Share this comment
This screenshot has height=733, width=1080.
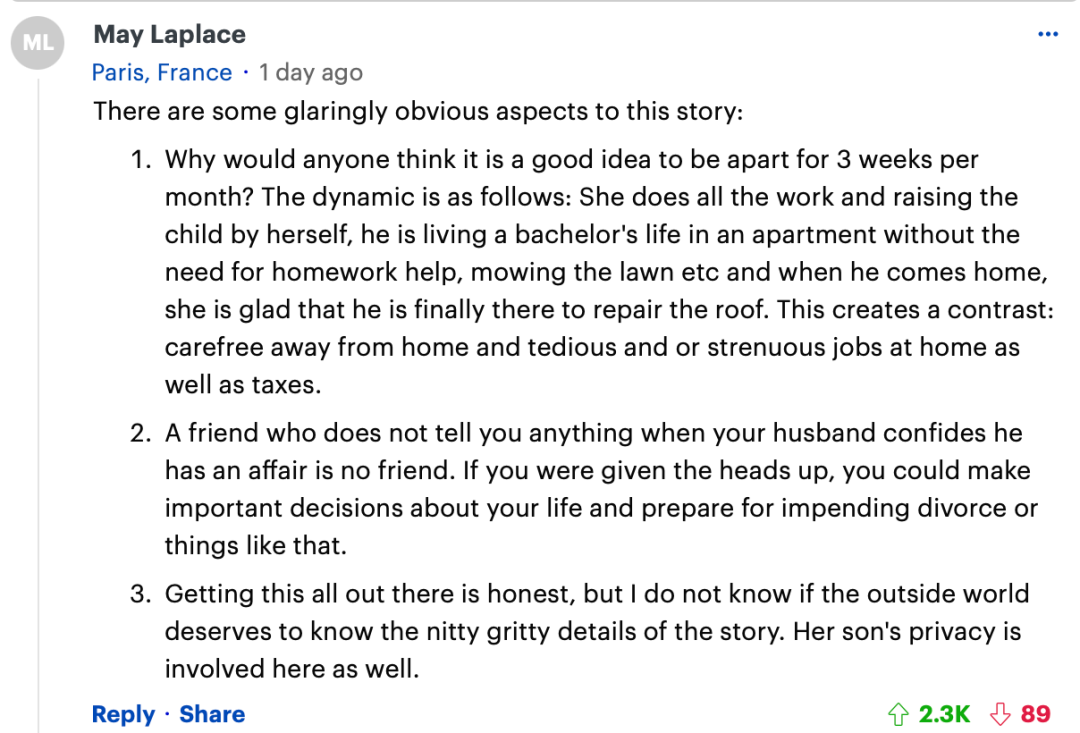point(212,714)
